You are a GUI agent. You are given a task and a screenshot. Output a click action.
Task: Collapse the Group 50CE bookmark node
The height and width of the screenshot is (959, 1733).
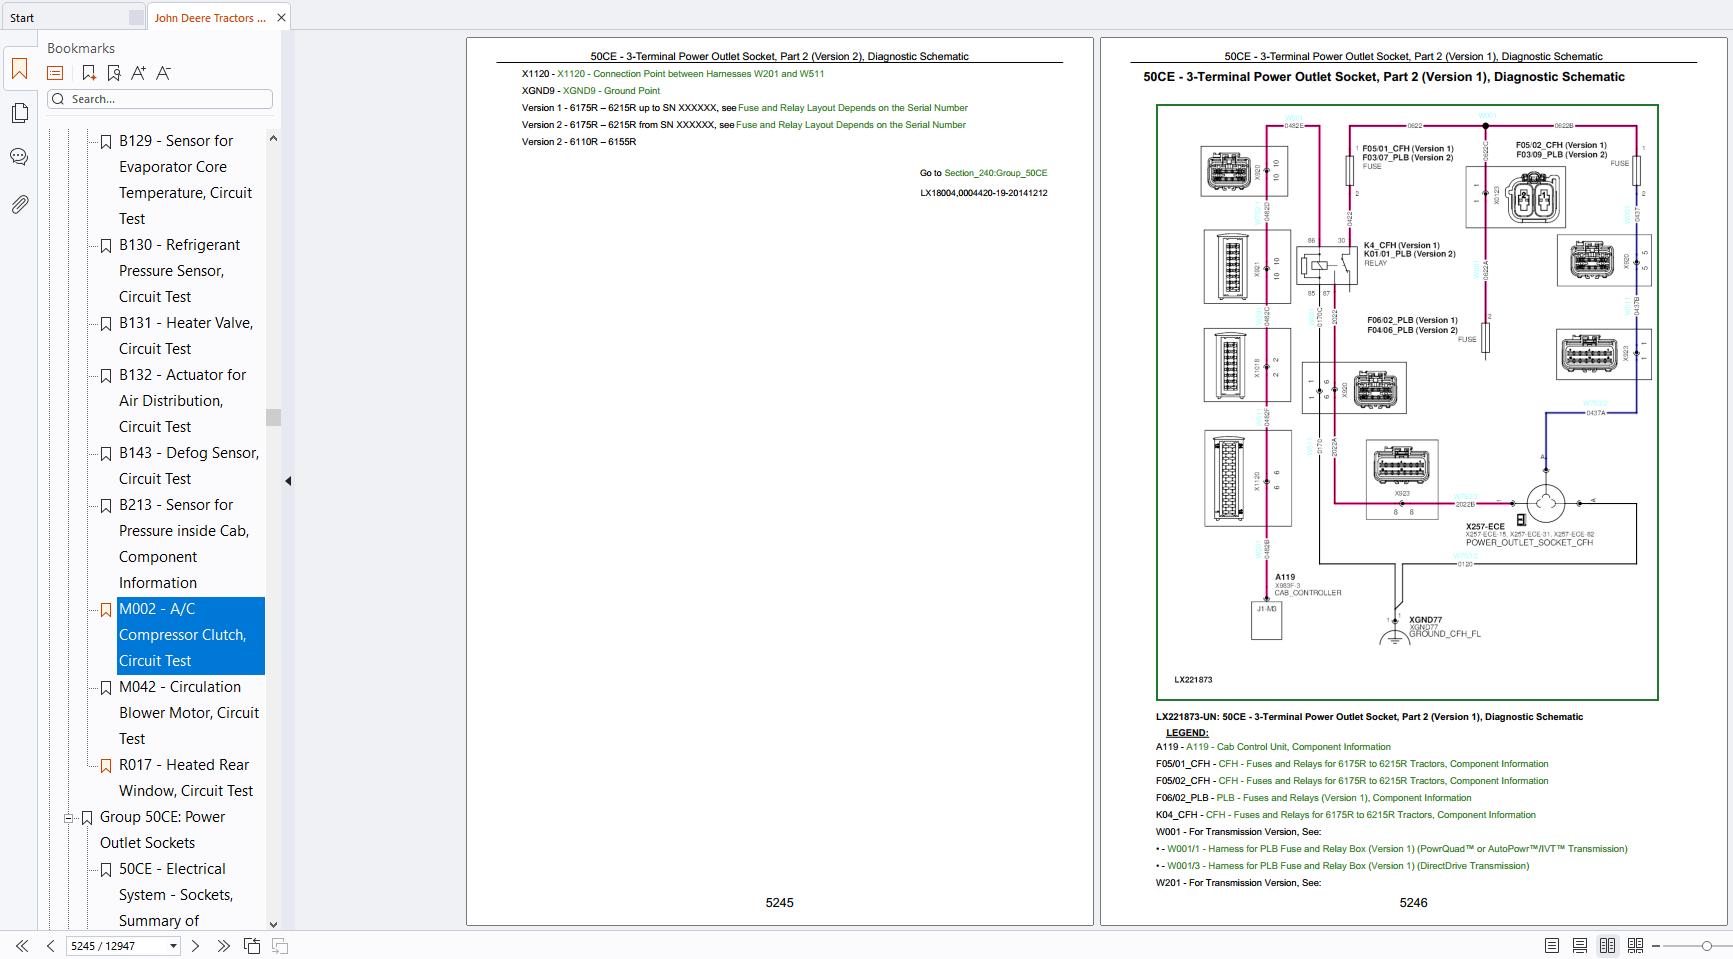(x=69, y=818)
